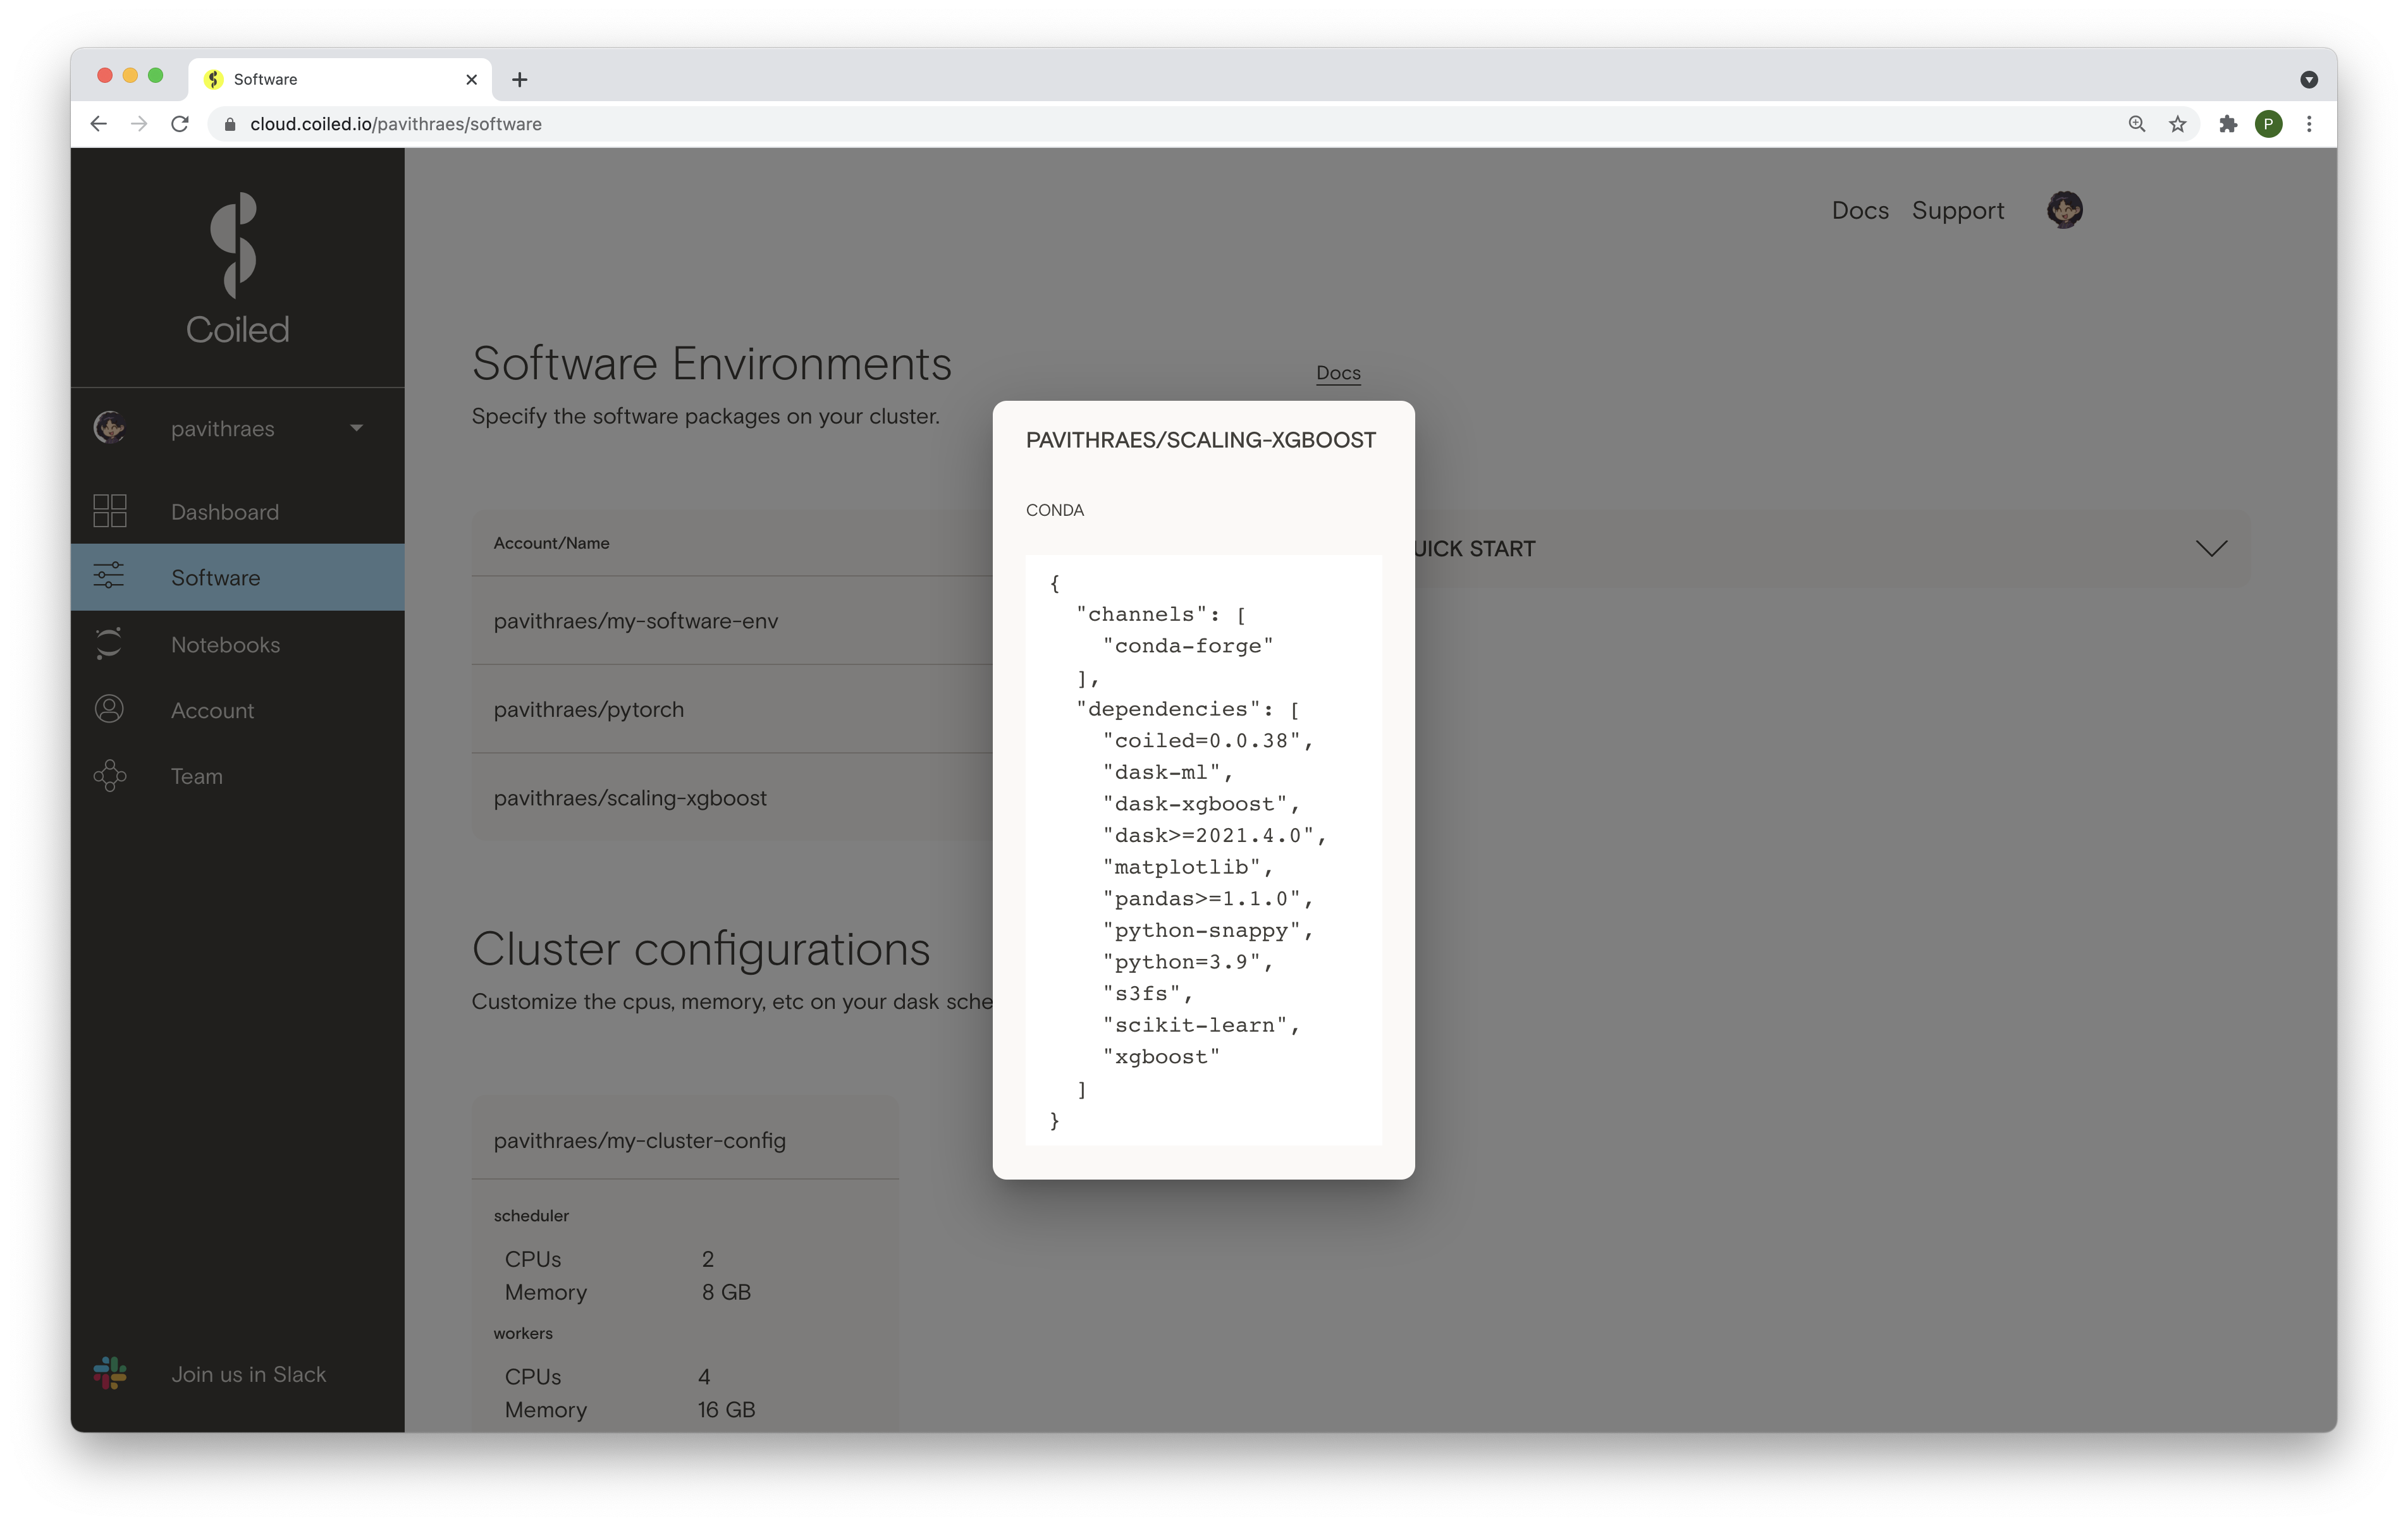This screenshot has width=2408, height=1526.
Task: Open a new browser tab
Action: tap(519, 80)
